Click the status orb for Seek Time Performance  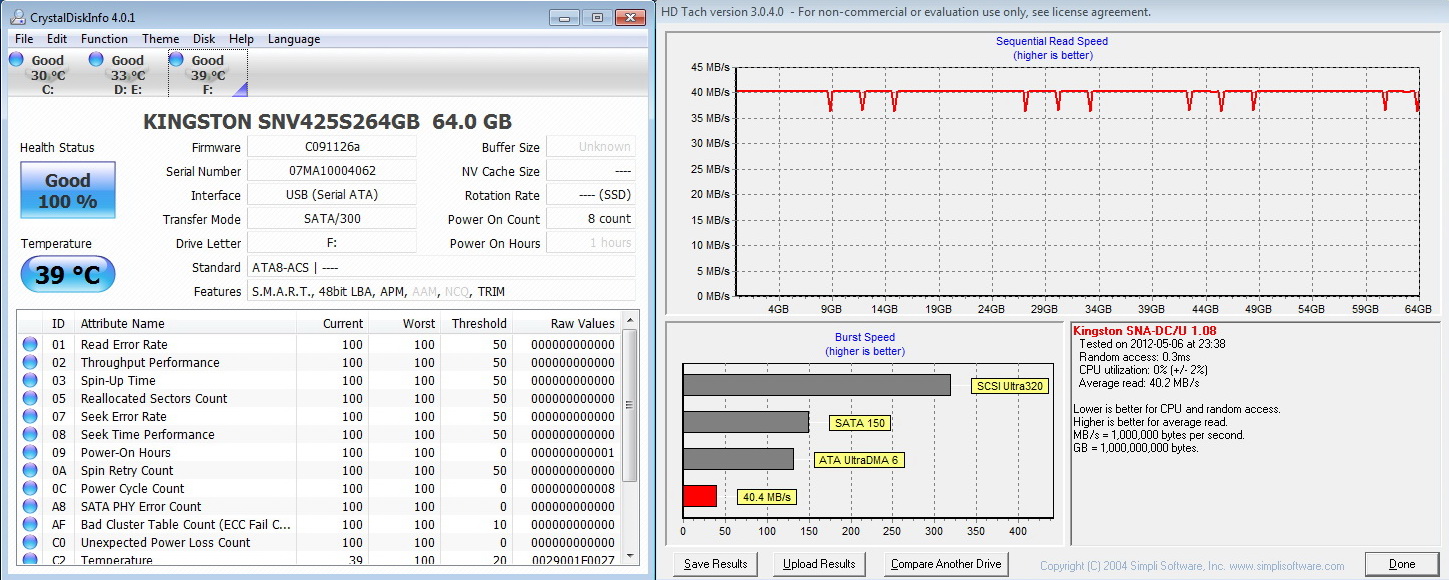30,435
